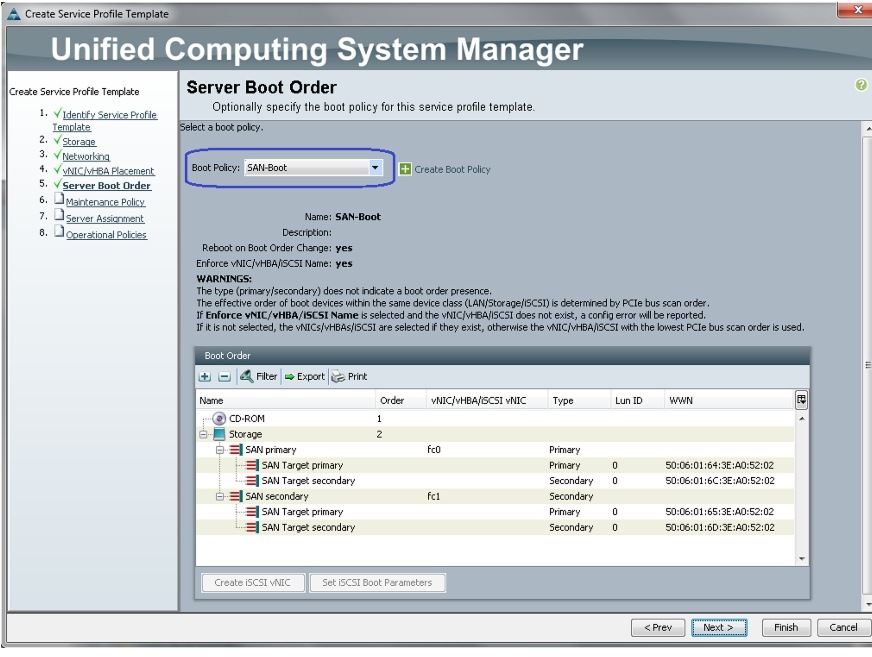Screen dimensions: 872x657
Task: Sort by the Type column header
Action: (x=578, y=401)
